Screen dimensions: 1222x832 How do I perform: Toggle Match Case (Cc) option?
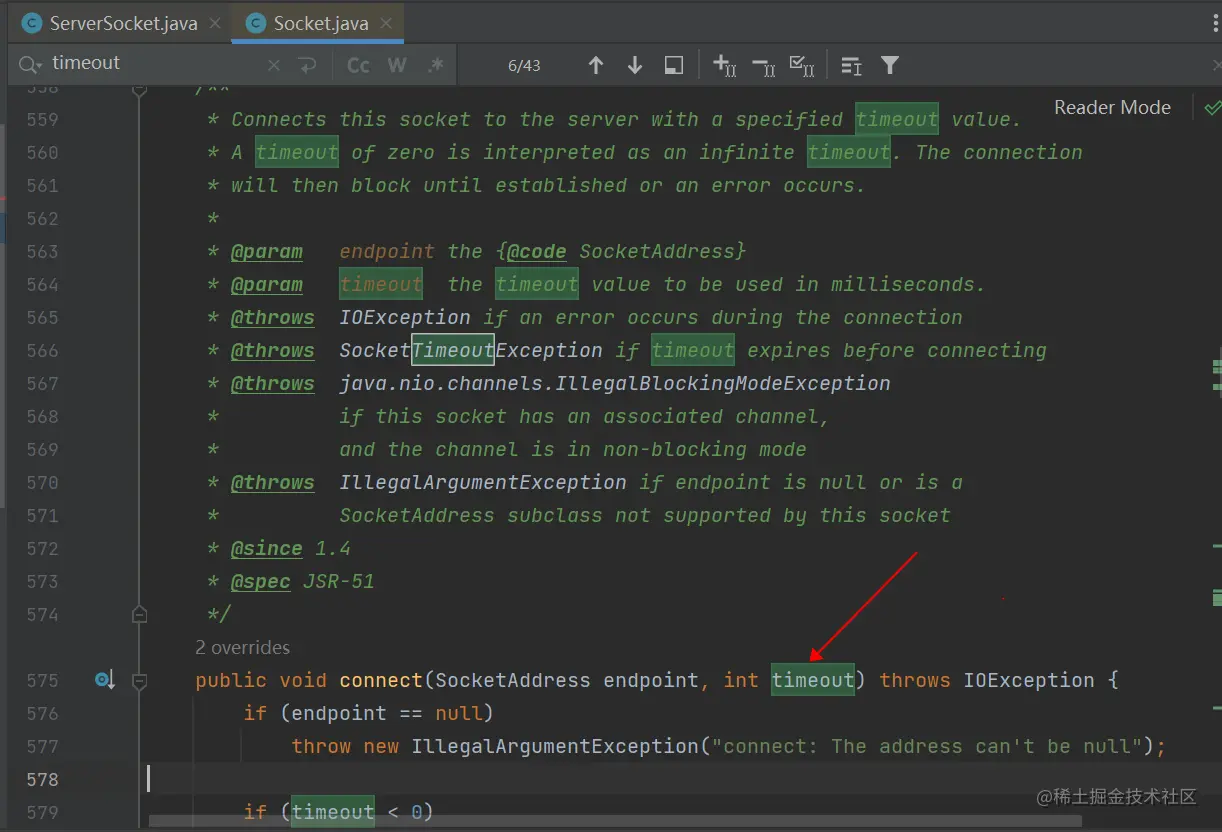tap(358, 65)
